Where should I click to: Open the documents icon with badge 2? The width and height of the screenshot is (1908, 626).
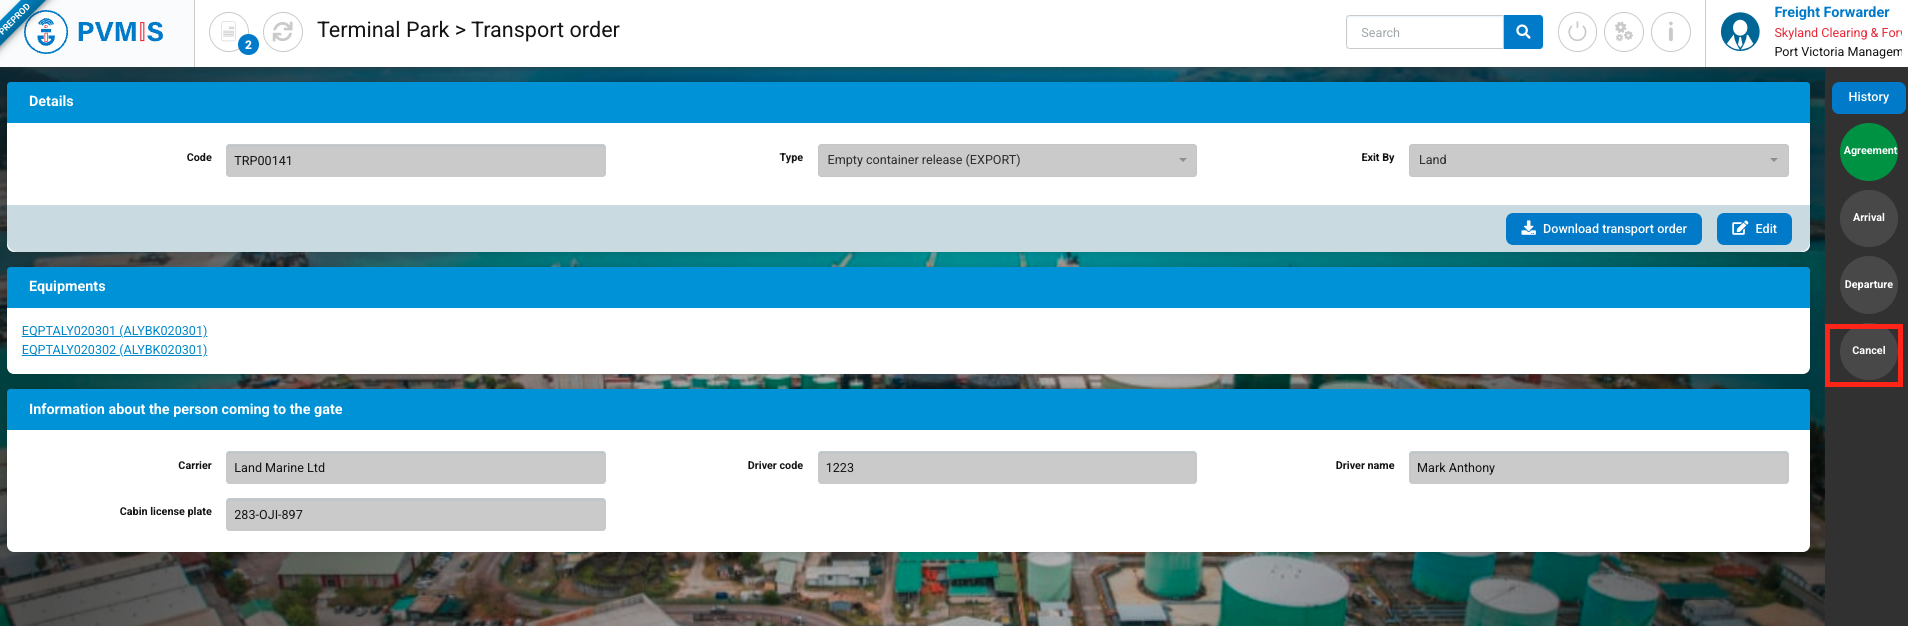(x=230, y=32)
